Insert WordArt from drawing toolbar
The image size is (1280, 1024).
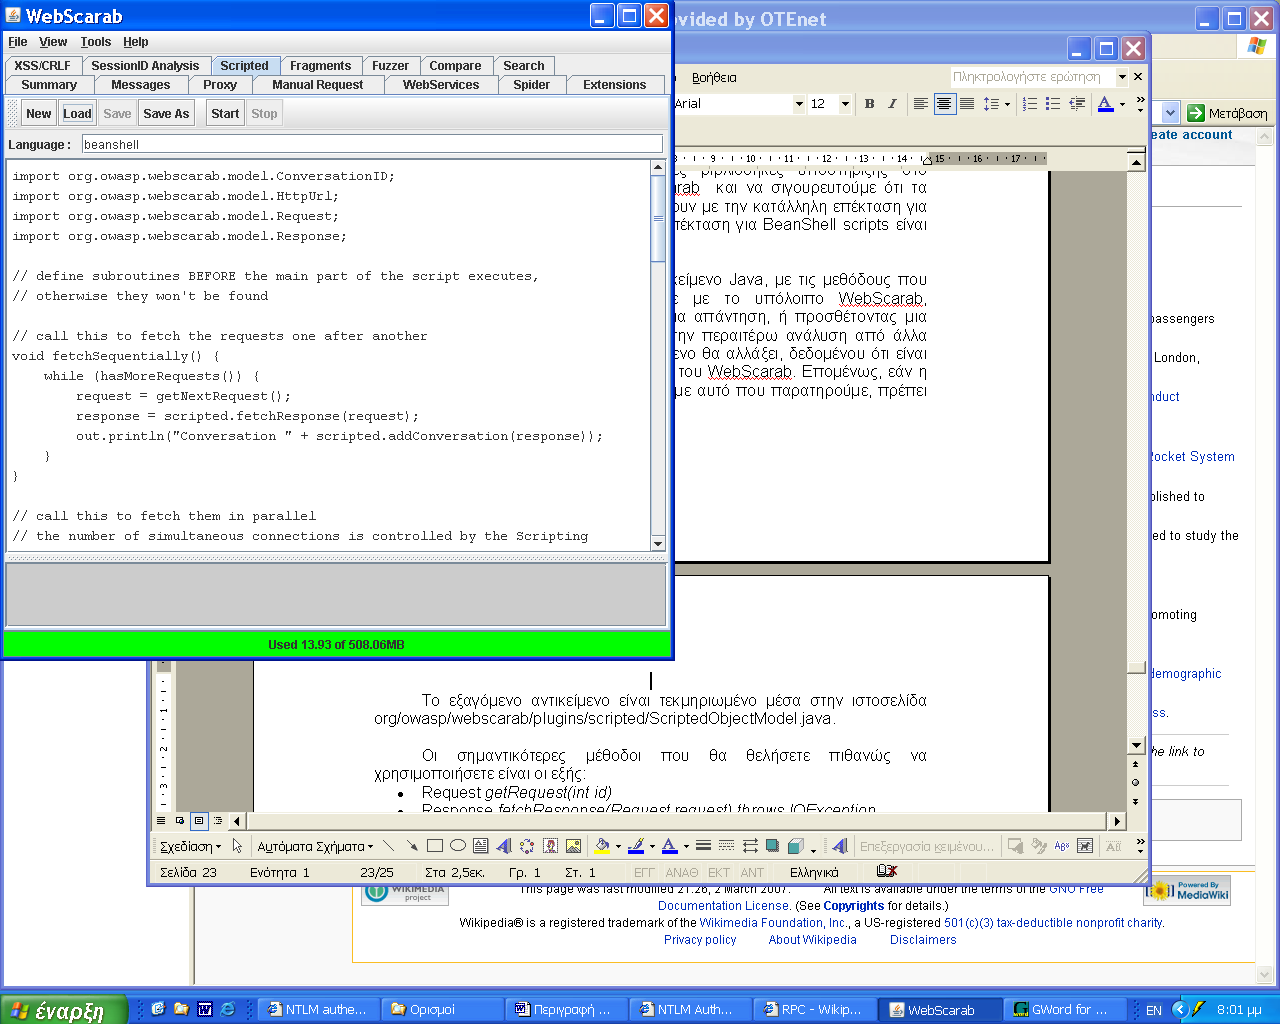coord(503,846)
